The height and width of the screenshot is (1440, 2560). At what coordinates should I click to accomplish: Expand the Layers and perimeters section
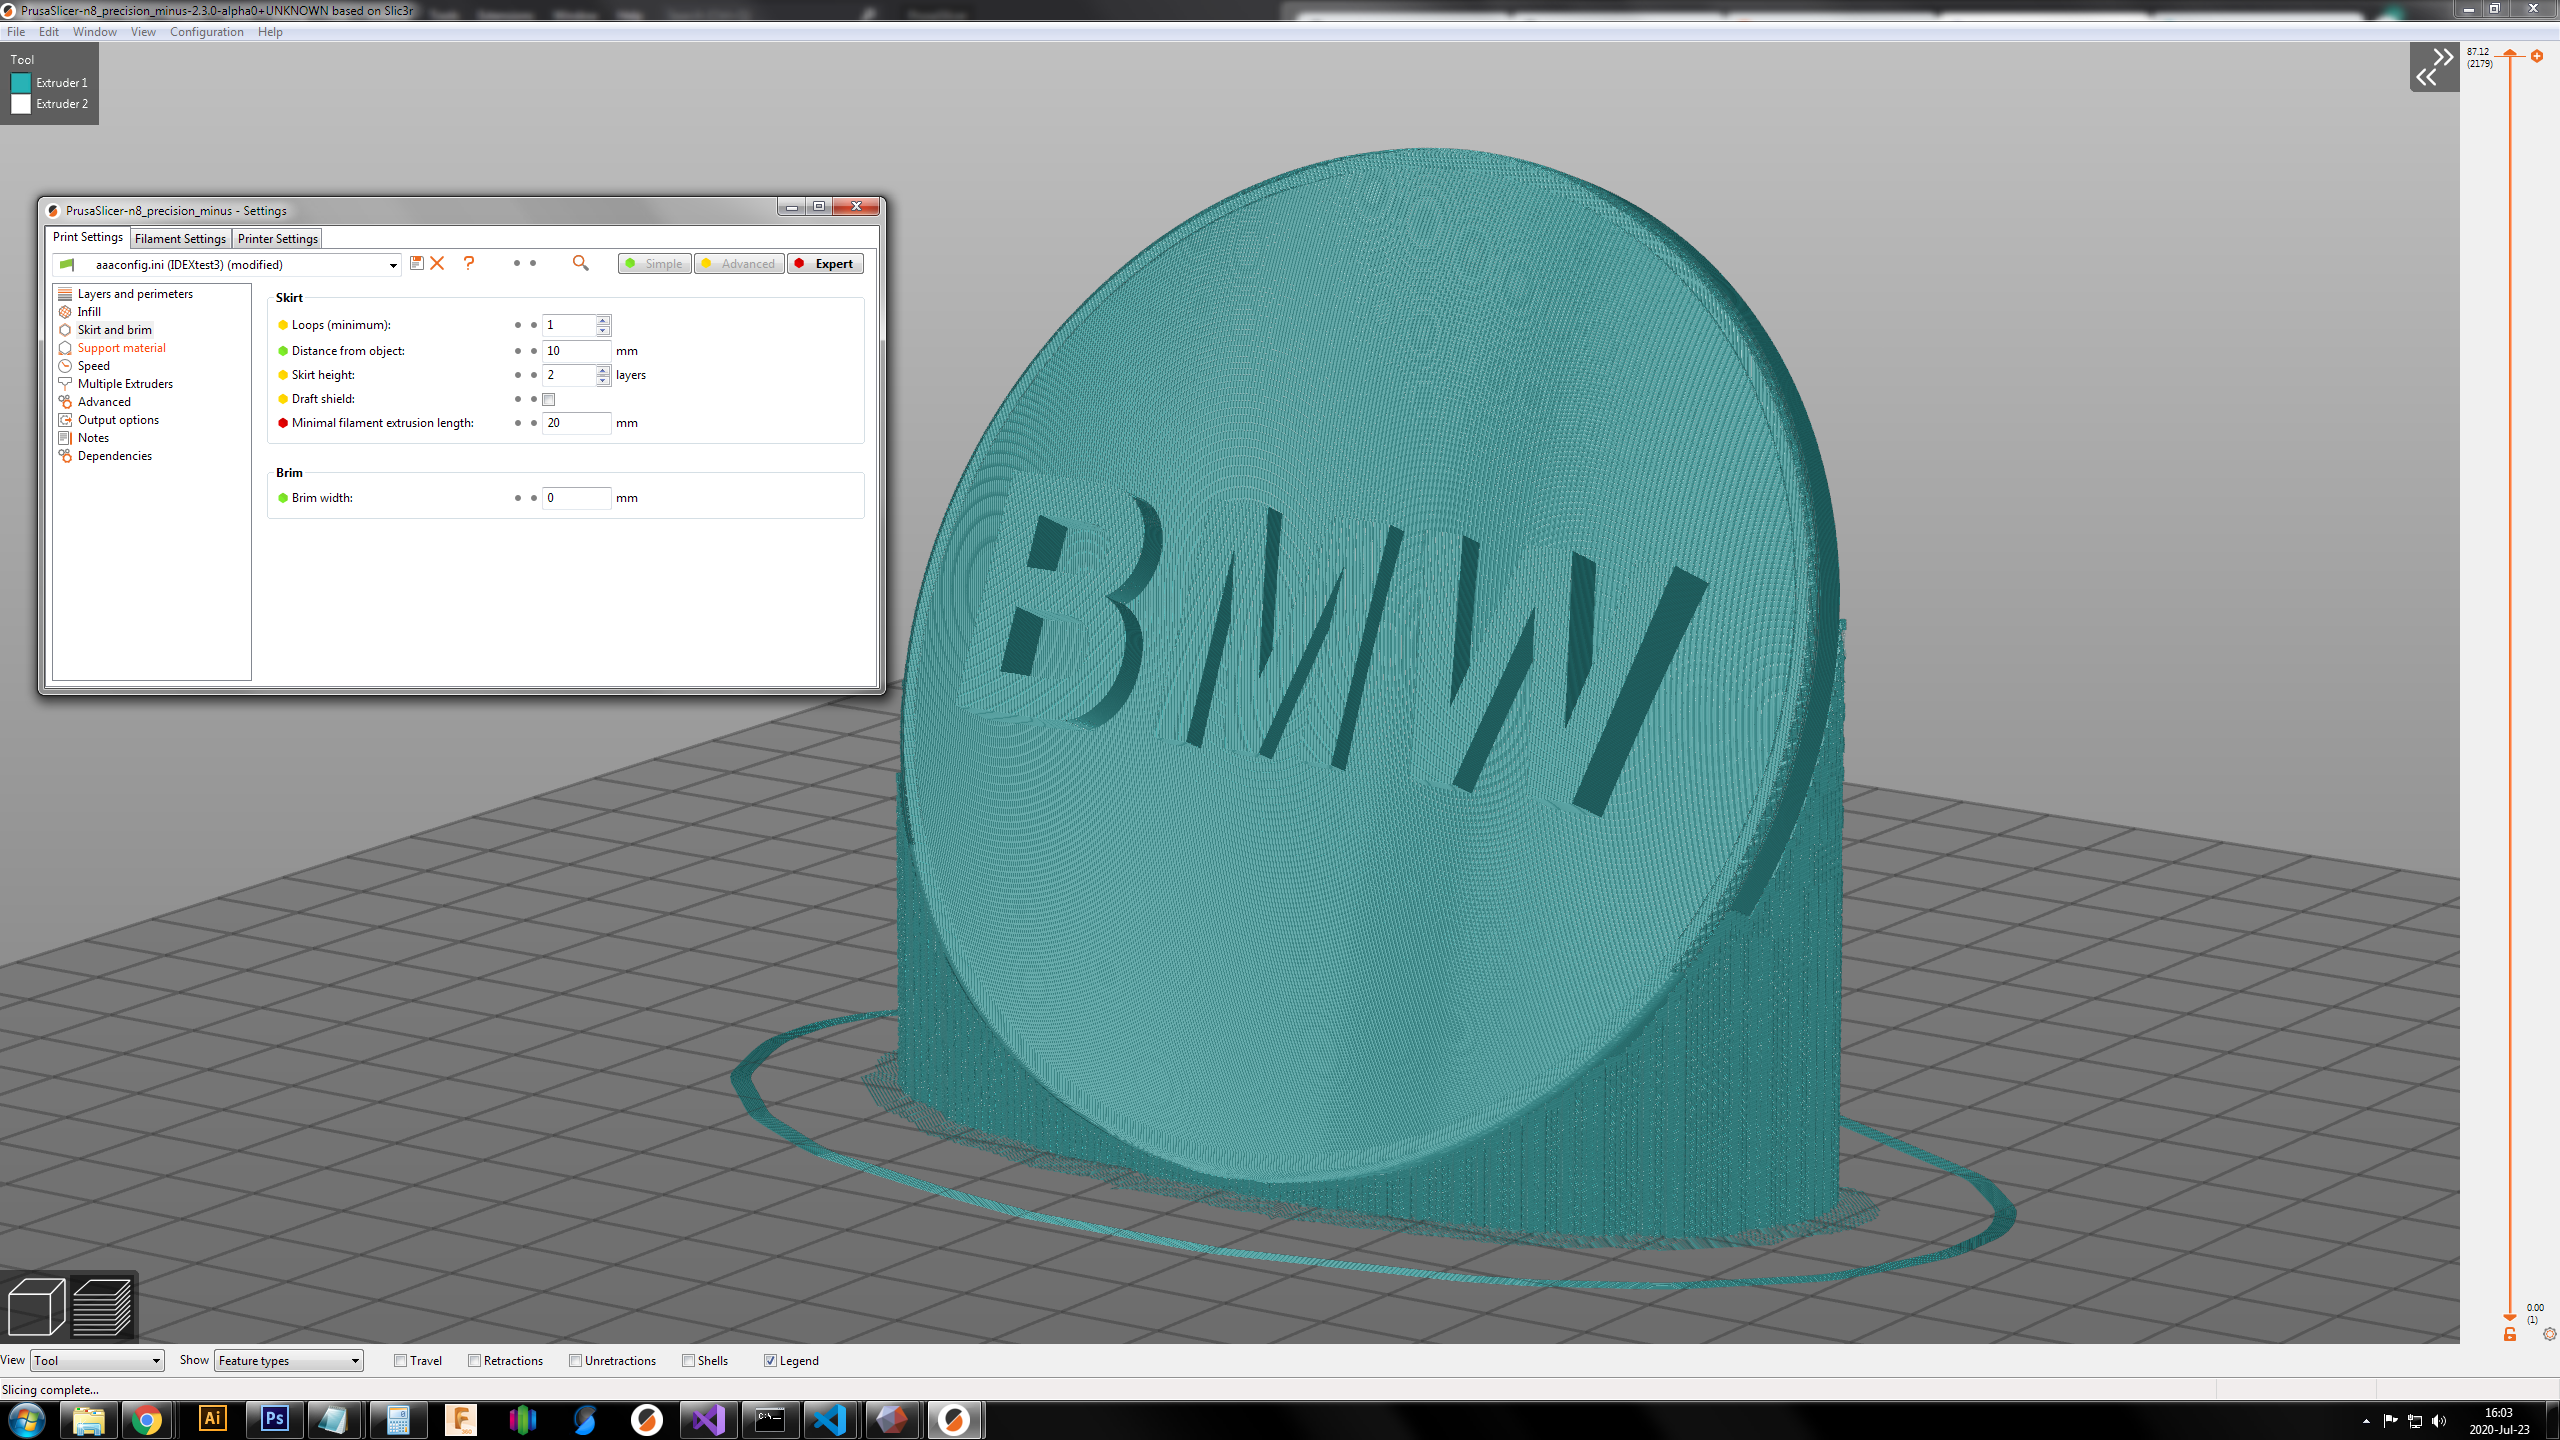click(134, 294)
